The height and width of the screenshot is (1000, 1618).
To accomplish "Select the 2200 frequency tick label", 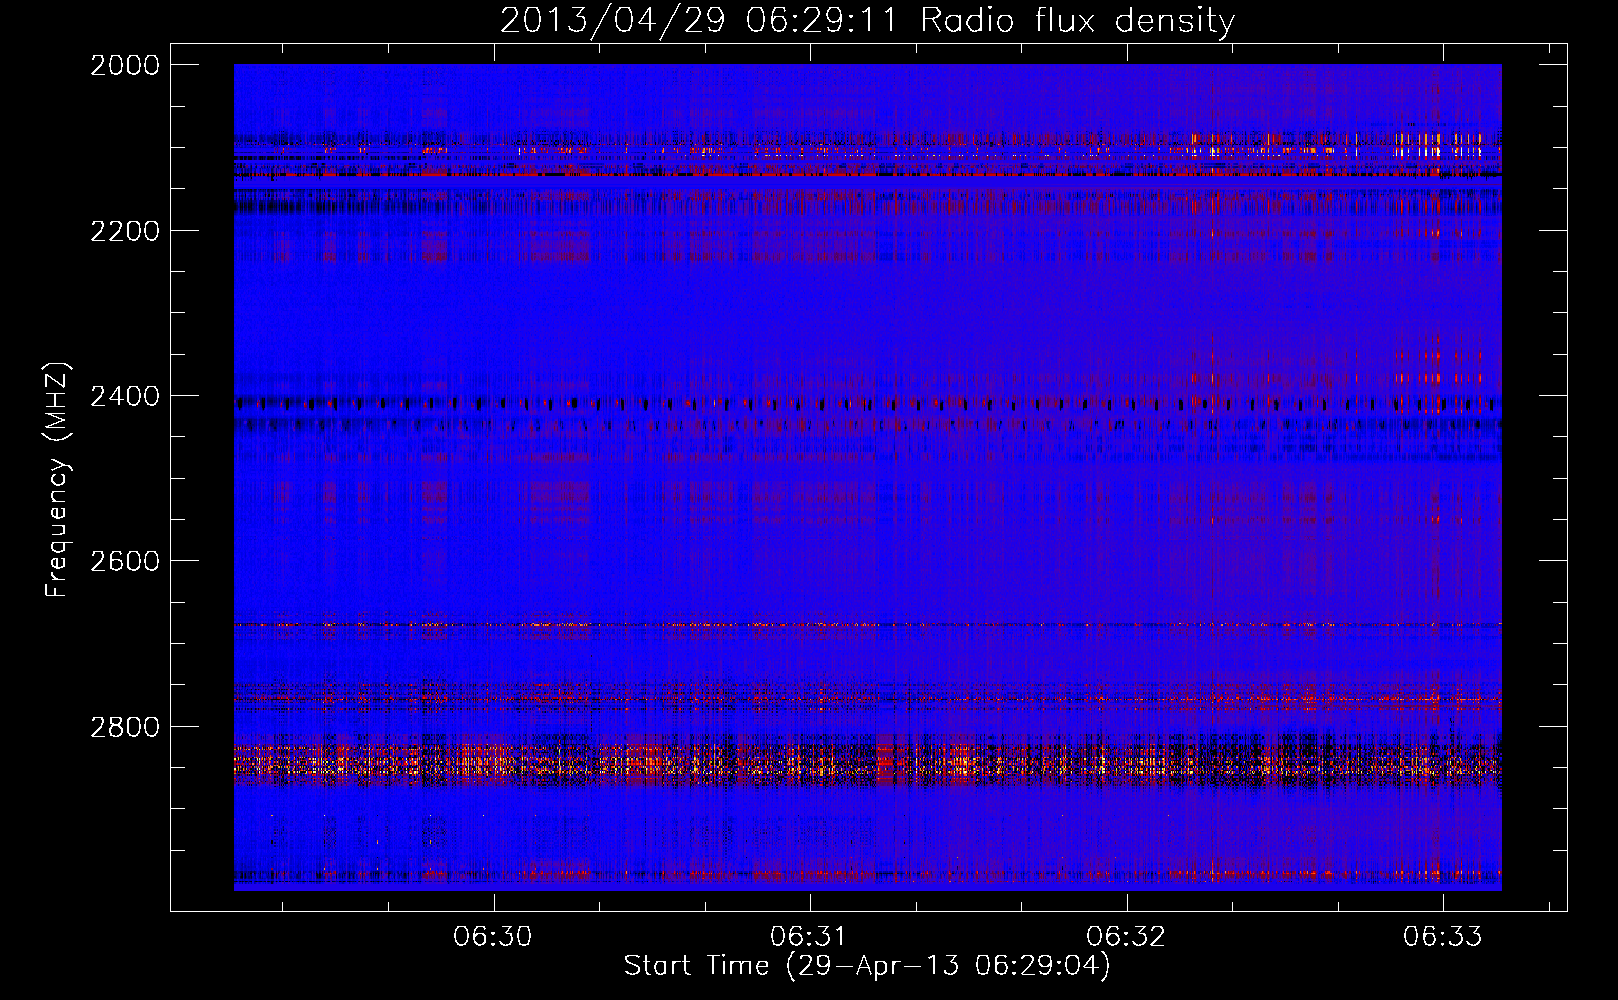I will click(x=125, y=231).
